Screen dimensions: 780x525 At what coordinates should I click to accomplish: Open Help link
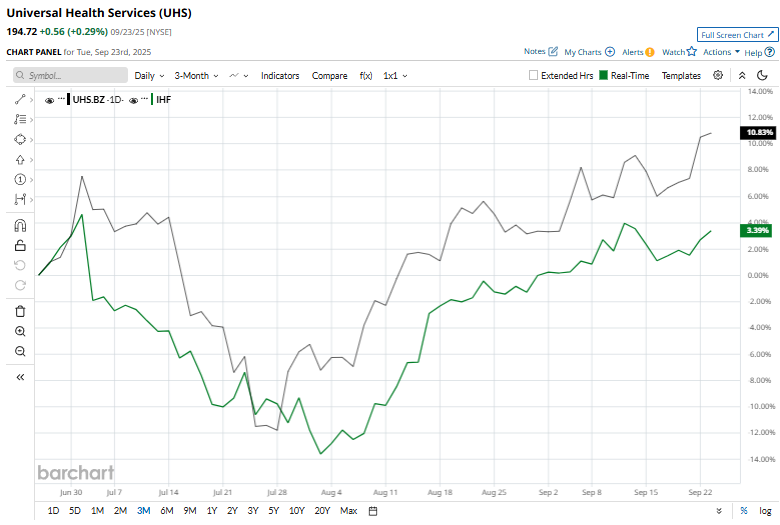(x=759, y=52)
